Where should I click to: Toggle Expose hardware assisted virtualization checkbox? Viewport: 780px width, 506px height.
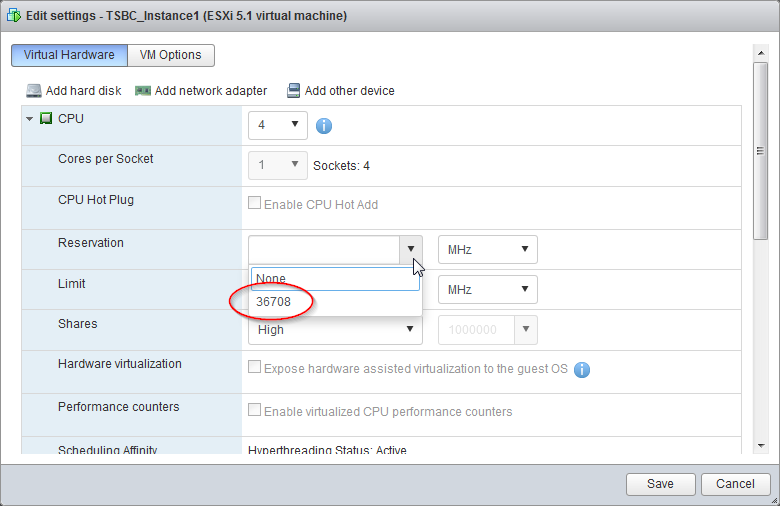coord(255,368)
